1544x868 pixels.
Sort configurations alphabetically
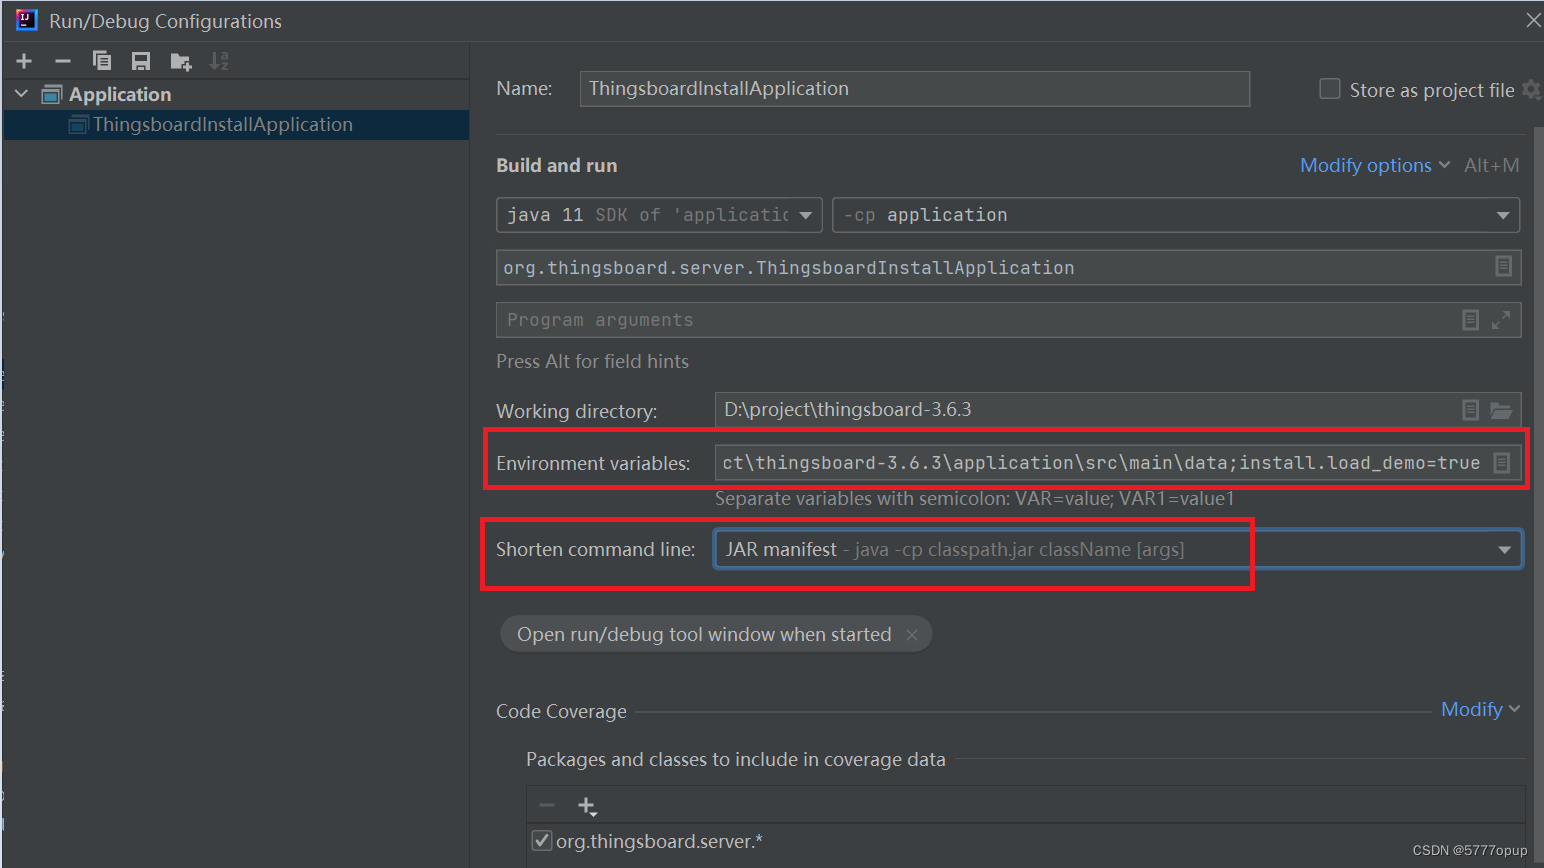(x=219, y=61)
